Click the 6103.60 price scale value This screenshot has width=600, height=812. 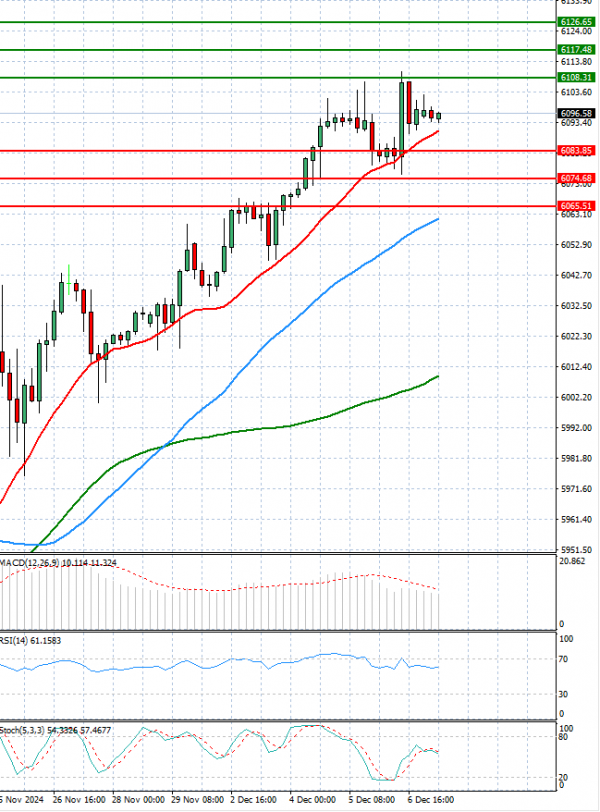[576, 93]
